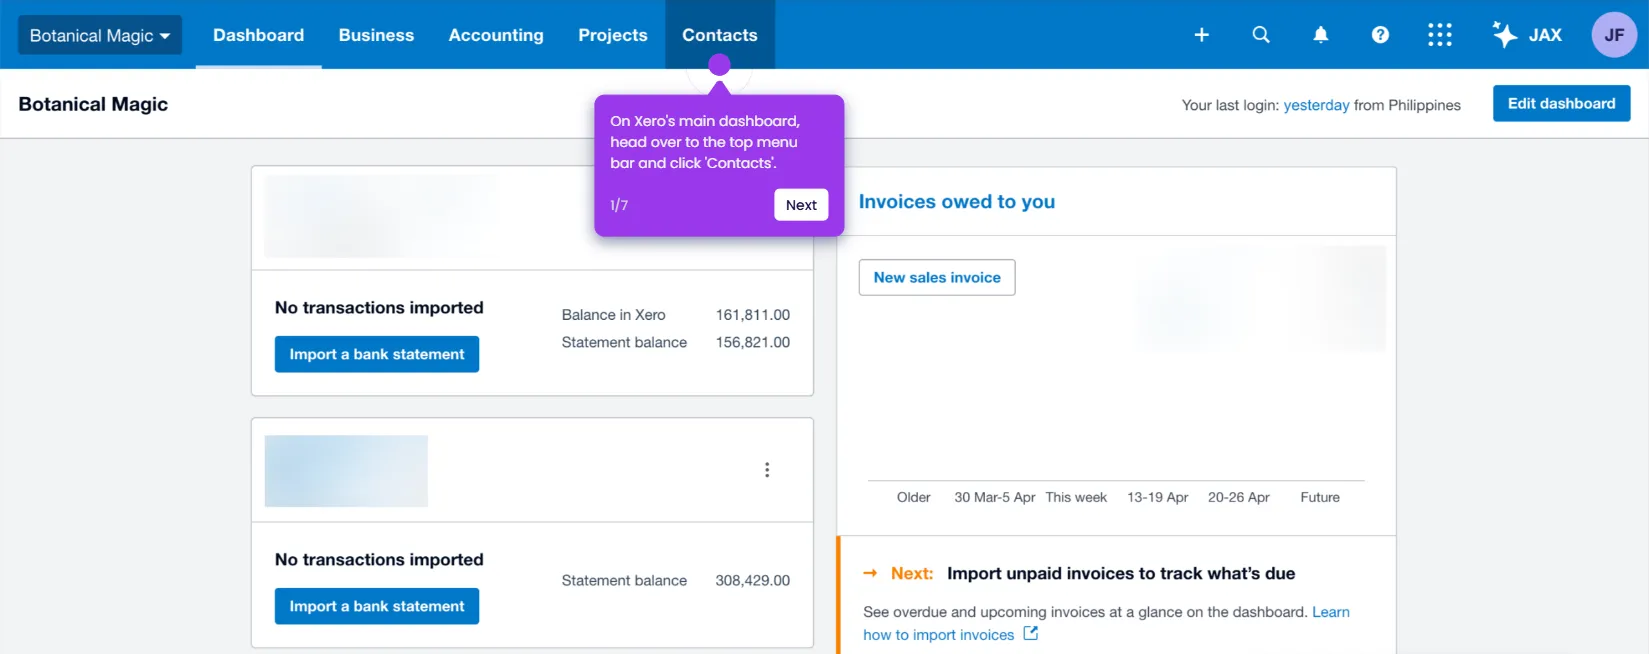This screenshot has width=1649, height=654.
Task: Select the 13-19 Apr chart label
Action: [1158, 497]
